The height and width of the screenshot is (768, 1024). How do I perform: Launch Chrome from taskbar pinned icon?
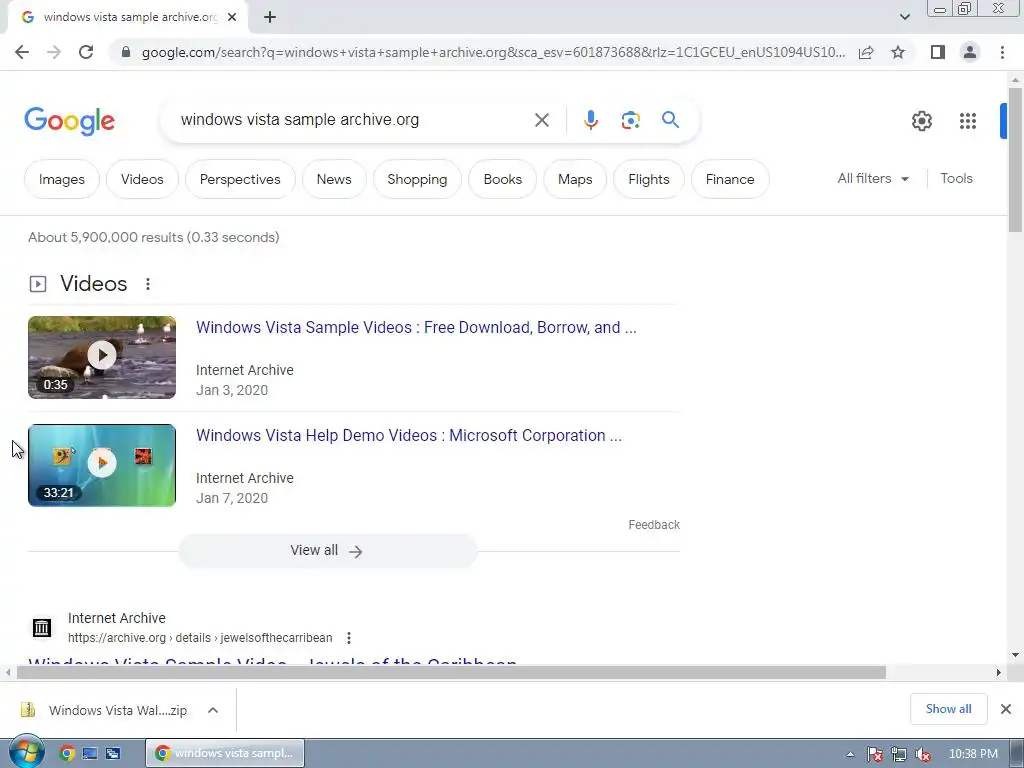point(66,754)
